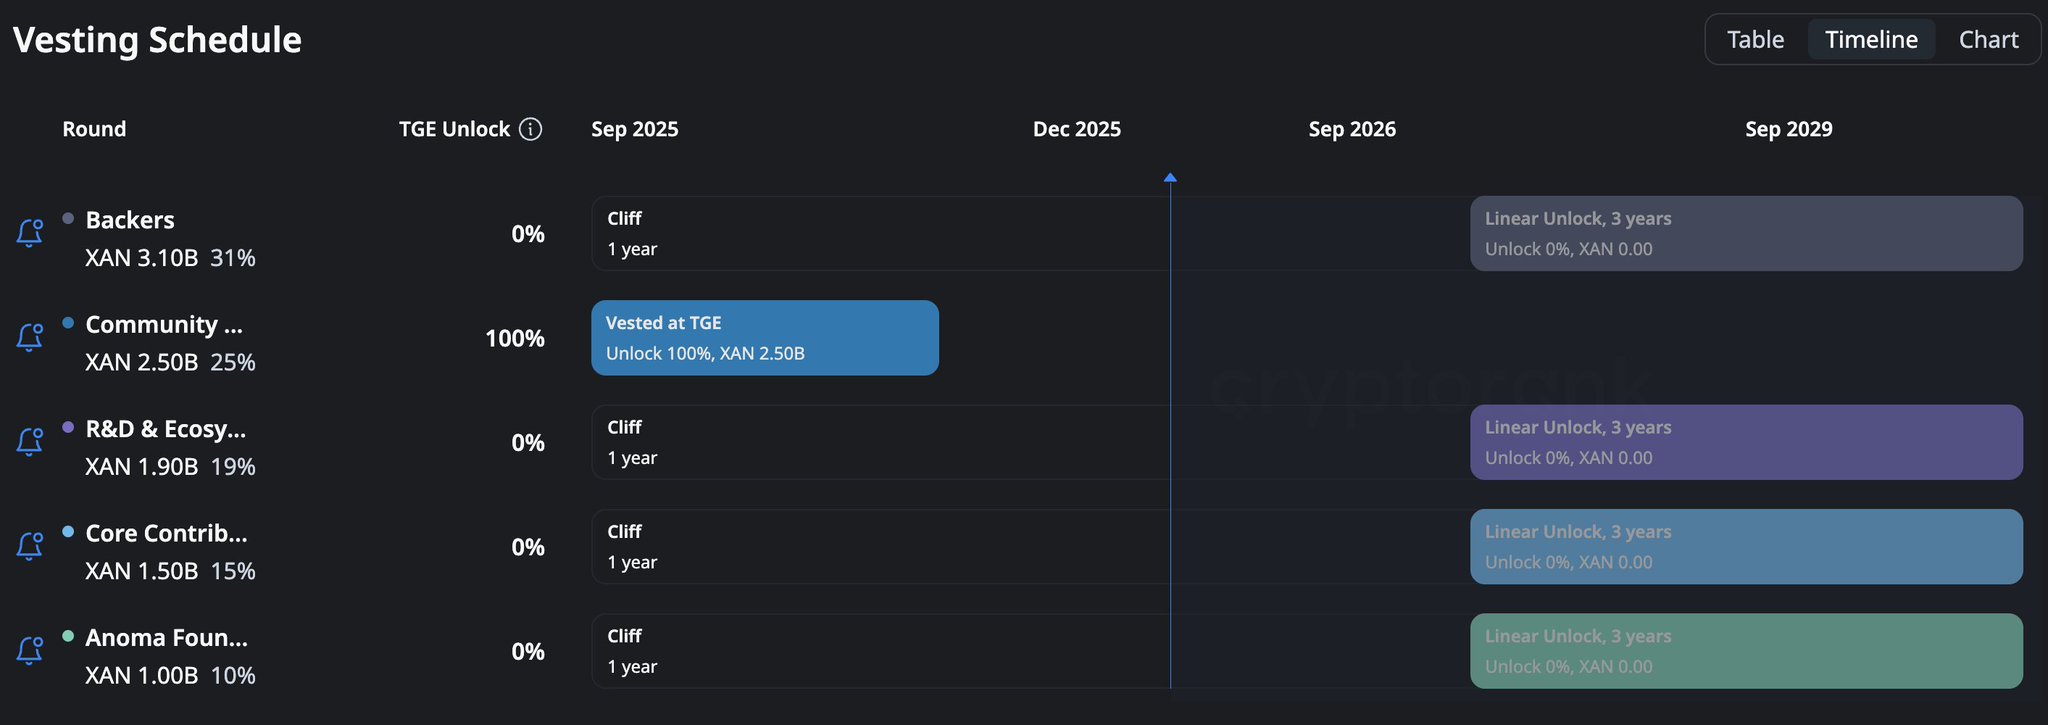The height and width of the screenshot is (725, 2048).
Task: Click the Backers Linear Unlock bar
Action: pos(1745,233)
